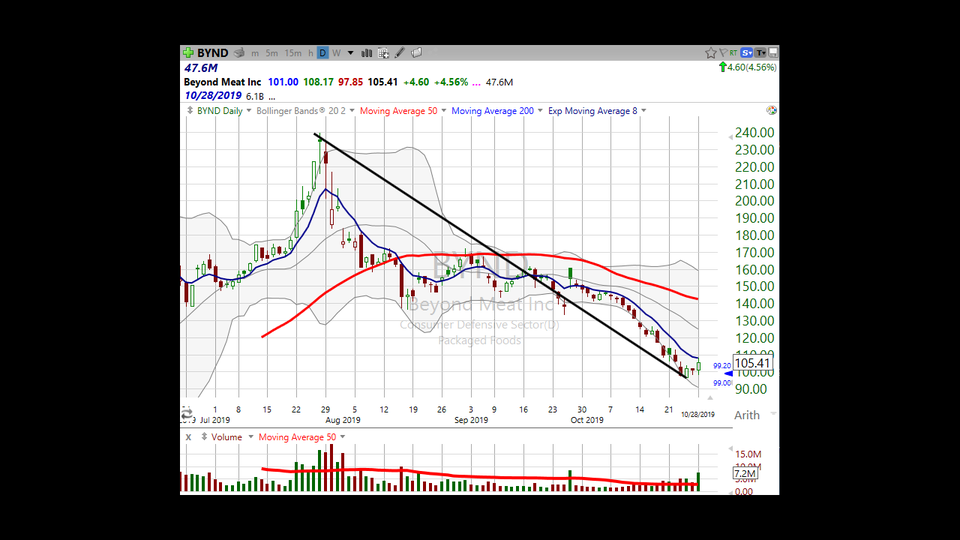Expand the Bollinger Bands dropdown arrow

tap(352, 111)
